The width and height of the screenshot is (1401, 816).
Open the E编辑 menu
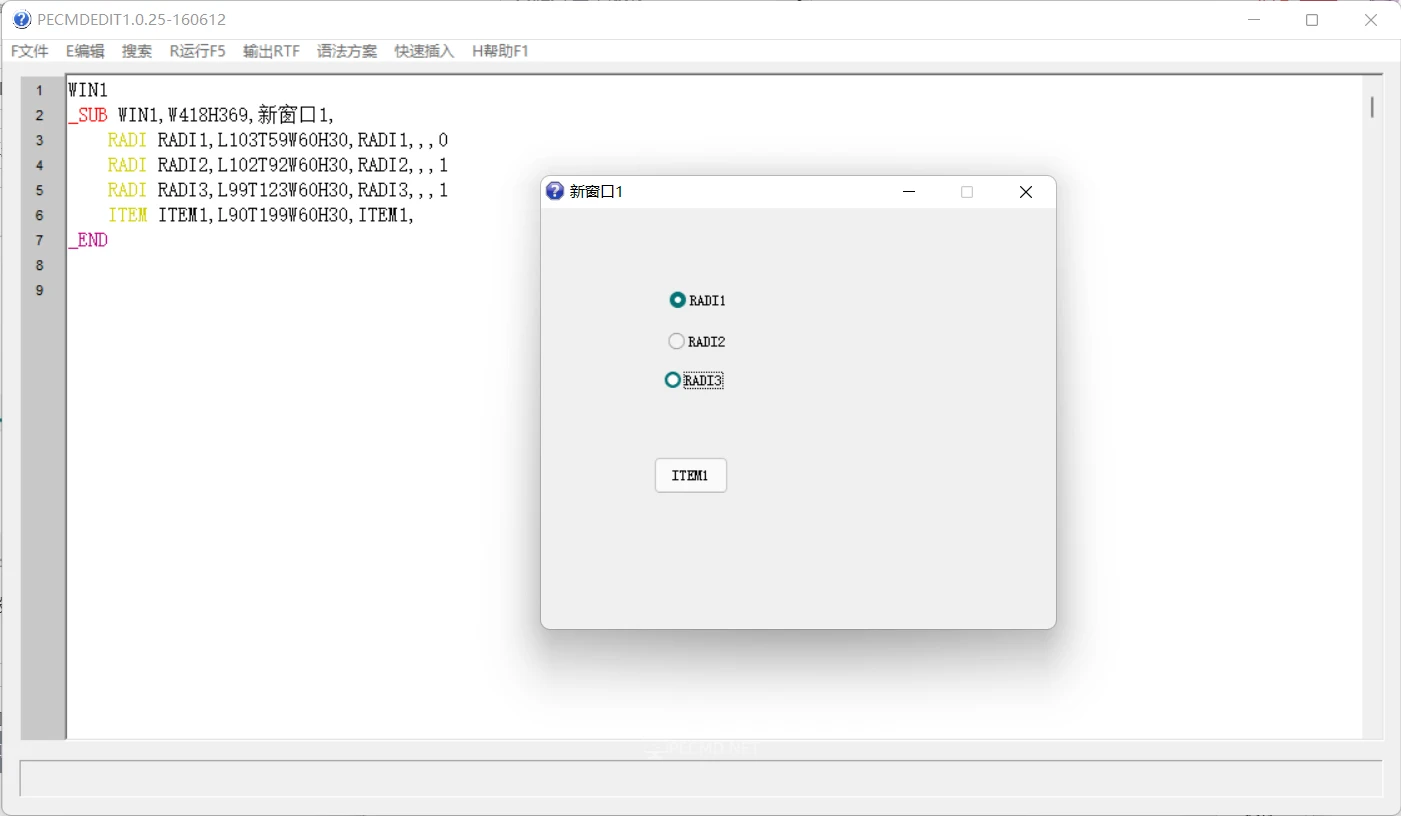[x=85, y=51]
